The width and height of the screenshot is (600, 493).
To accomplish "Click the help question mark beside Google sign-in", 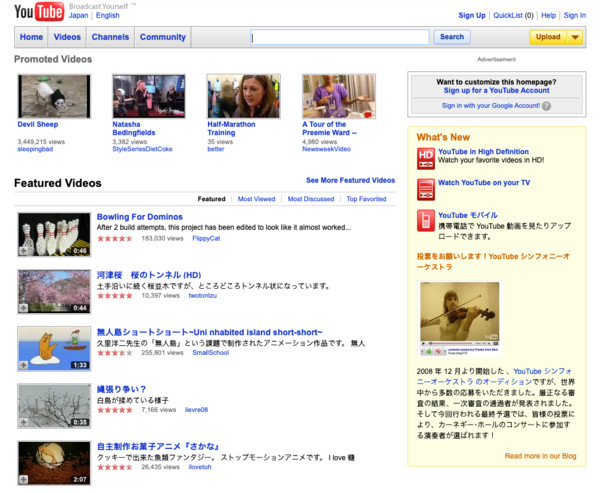I will [546, 105].
